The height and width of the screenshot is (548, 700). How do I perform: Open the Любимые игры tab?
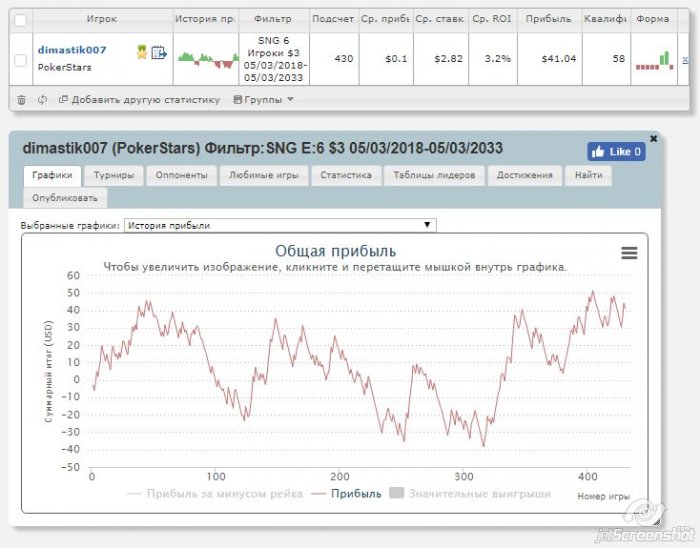click(263, 175)
